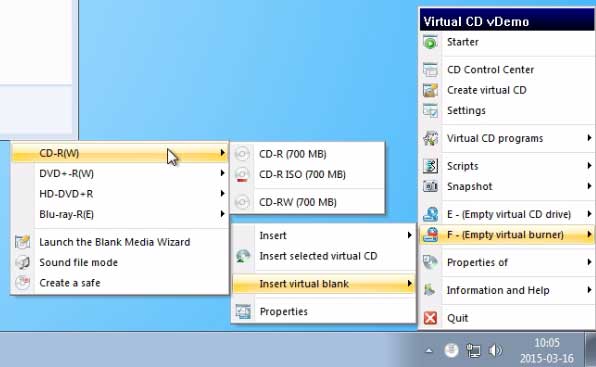Click the CD-R ISO disc icon
Viewport: 596px width, 367px height.
click(x=242, y=174)
